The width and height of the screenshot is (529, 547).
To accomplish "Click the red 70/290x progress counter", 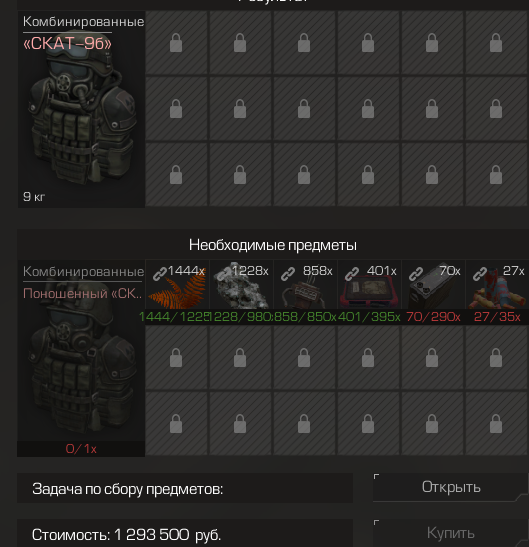I will click(433, 317).
